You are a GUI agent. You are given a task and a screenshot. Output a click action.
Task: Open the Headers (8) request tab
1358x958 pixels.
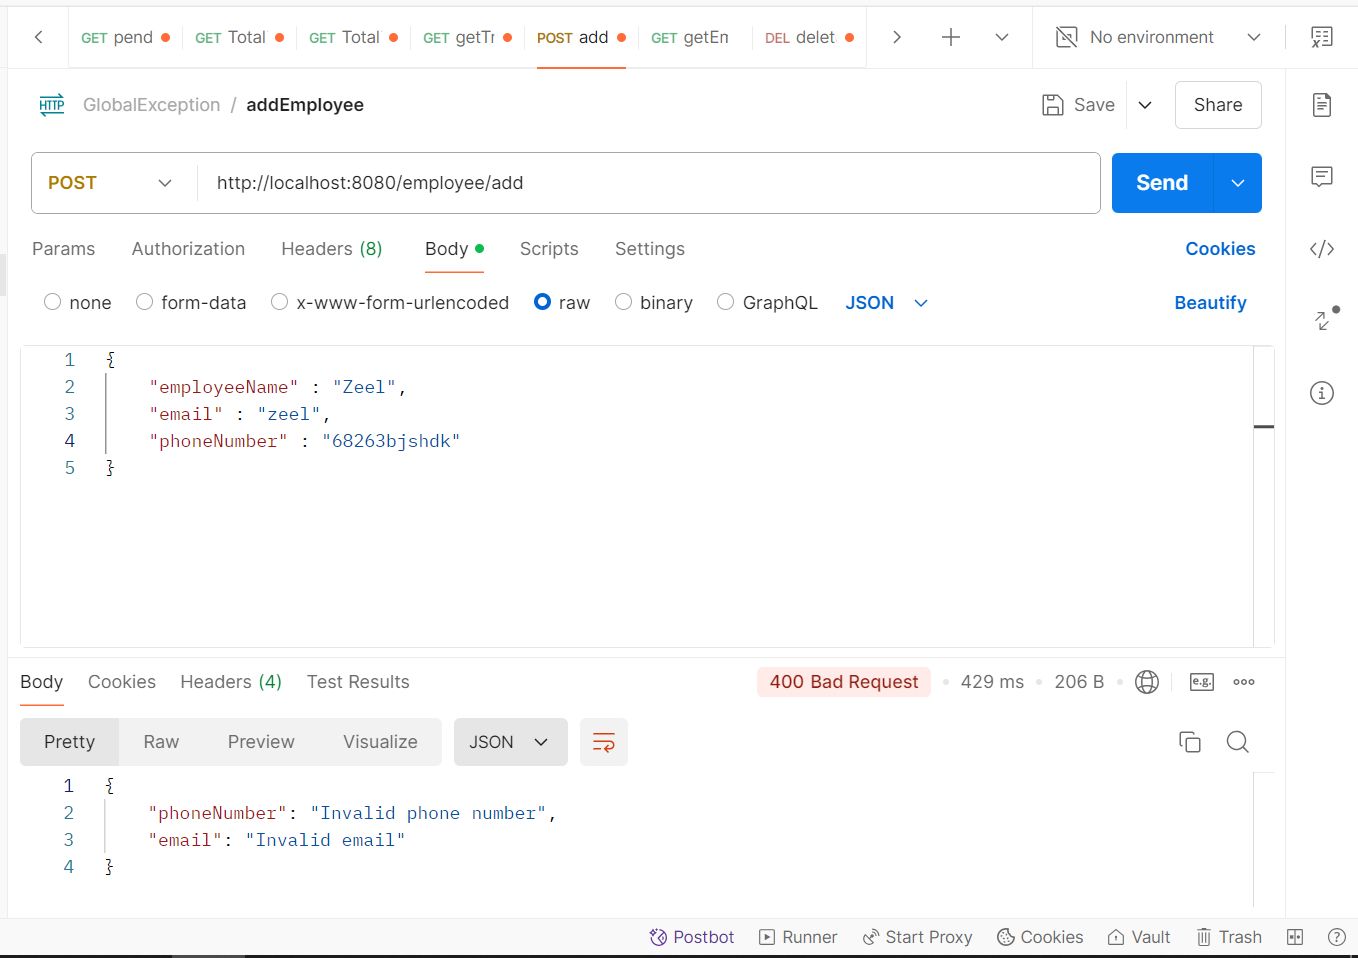(332, 249)
